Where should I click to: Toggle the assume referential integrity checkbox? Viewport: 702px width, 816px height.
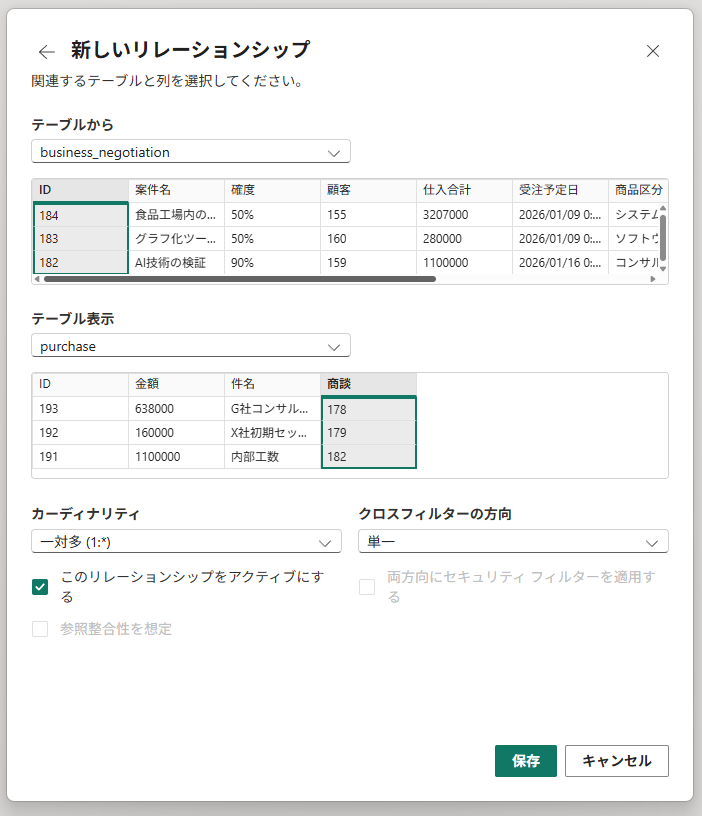(40, 629)
